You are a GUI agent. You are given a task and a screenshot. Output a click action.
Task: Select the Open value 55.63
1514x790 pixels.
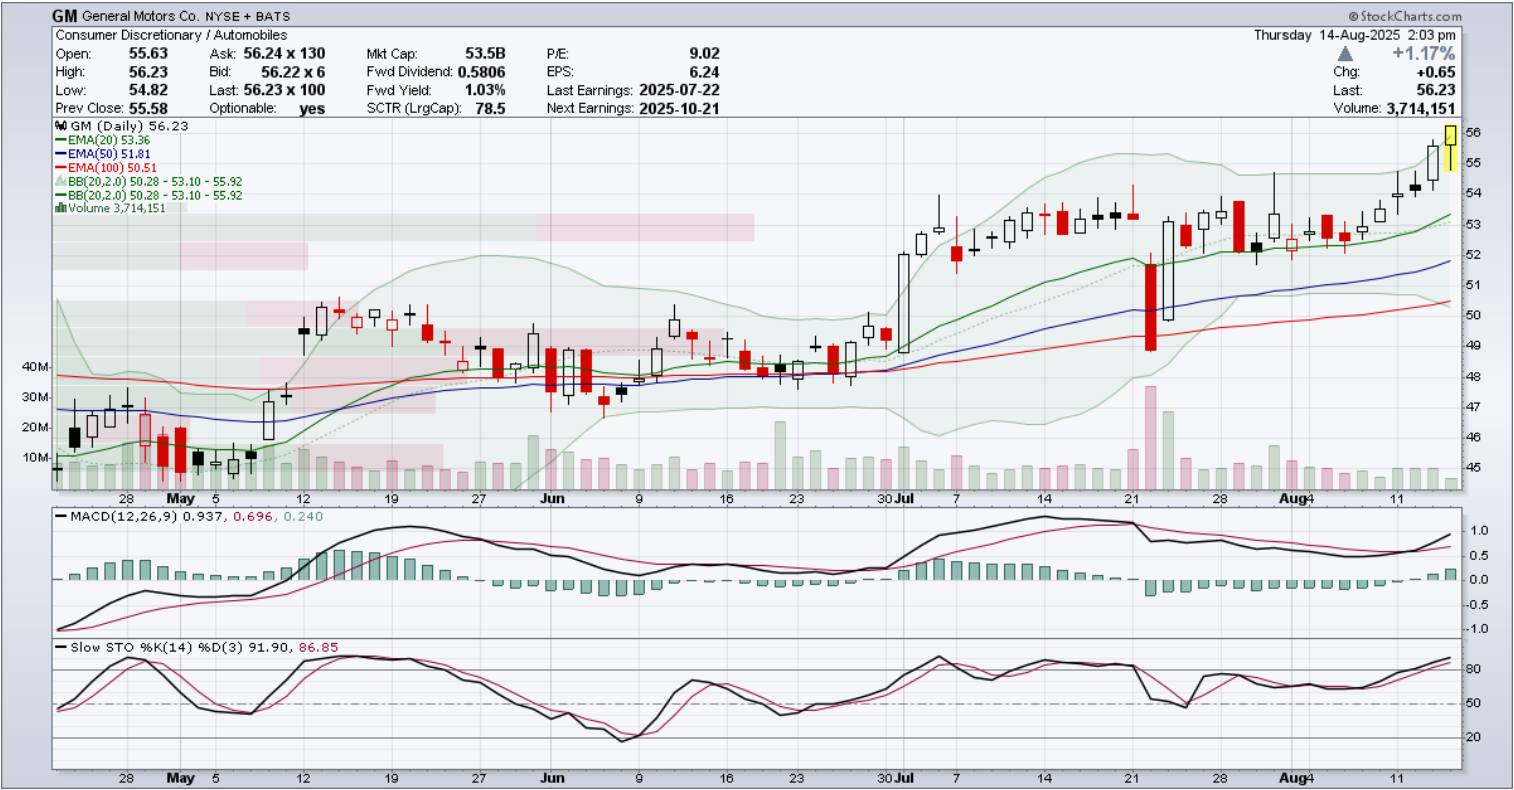pos(147,53)
